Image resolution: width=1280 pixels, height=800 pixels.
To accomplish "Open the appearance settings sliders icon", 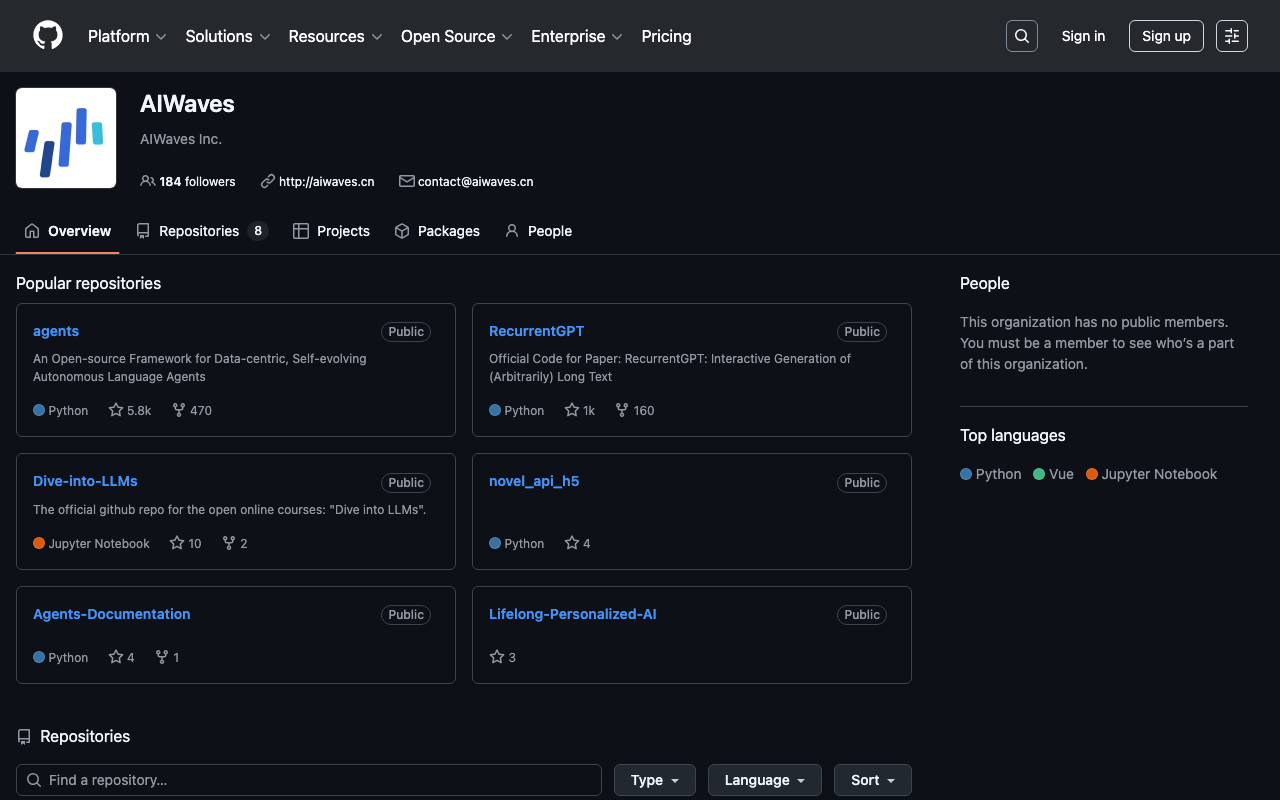I will [x=1231, y=36].
